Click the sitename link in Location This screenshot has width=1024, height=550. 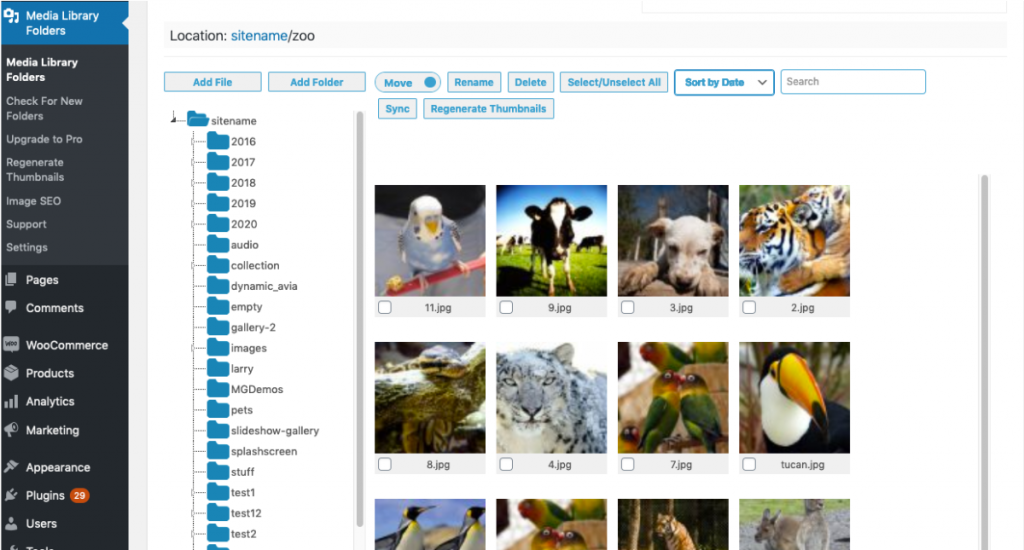[259, 36]
